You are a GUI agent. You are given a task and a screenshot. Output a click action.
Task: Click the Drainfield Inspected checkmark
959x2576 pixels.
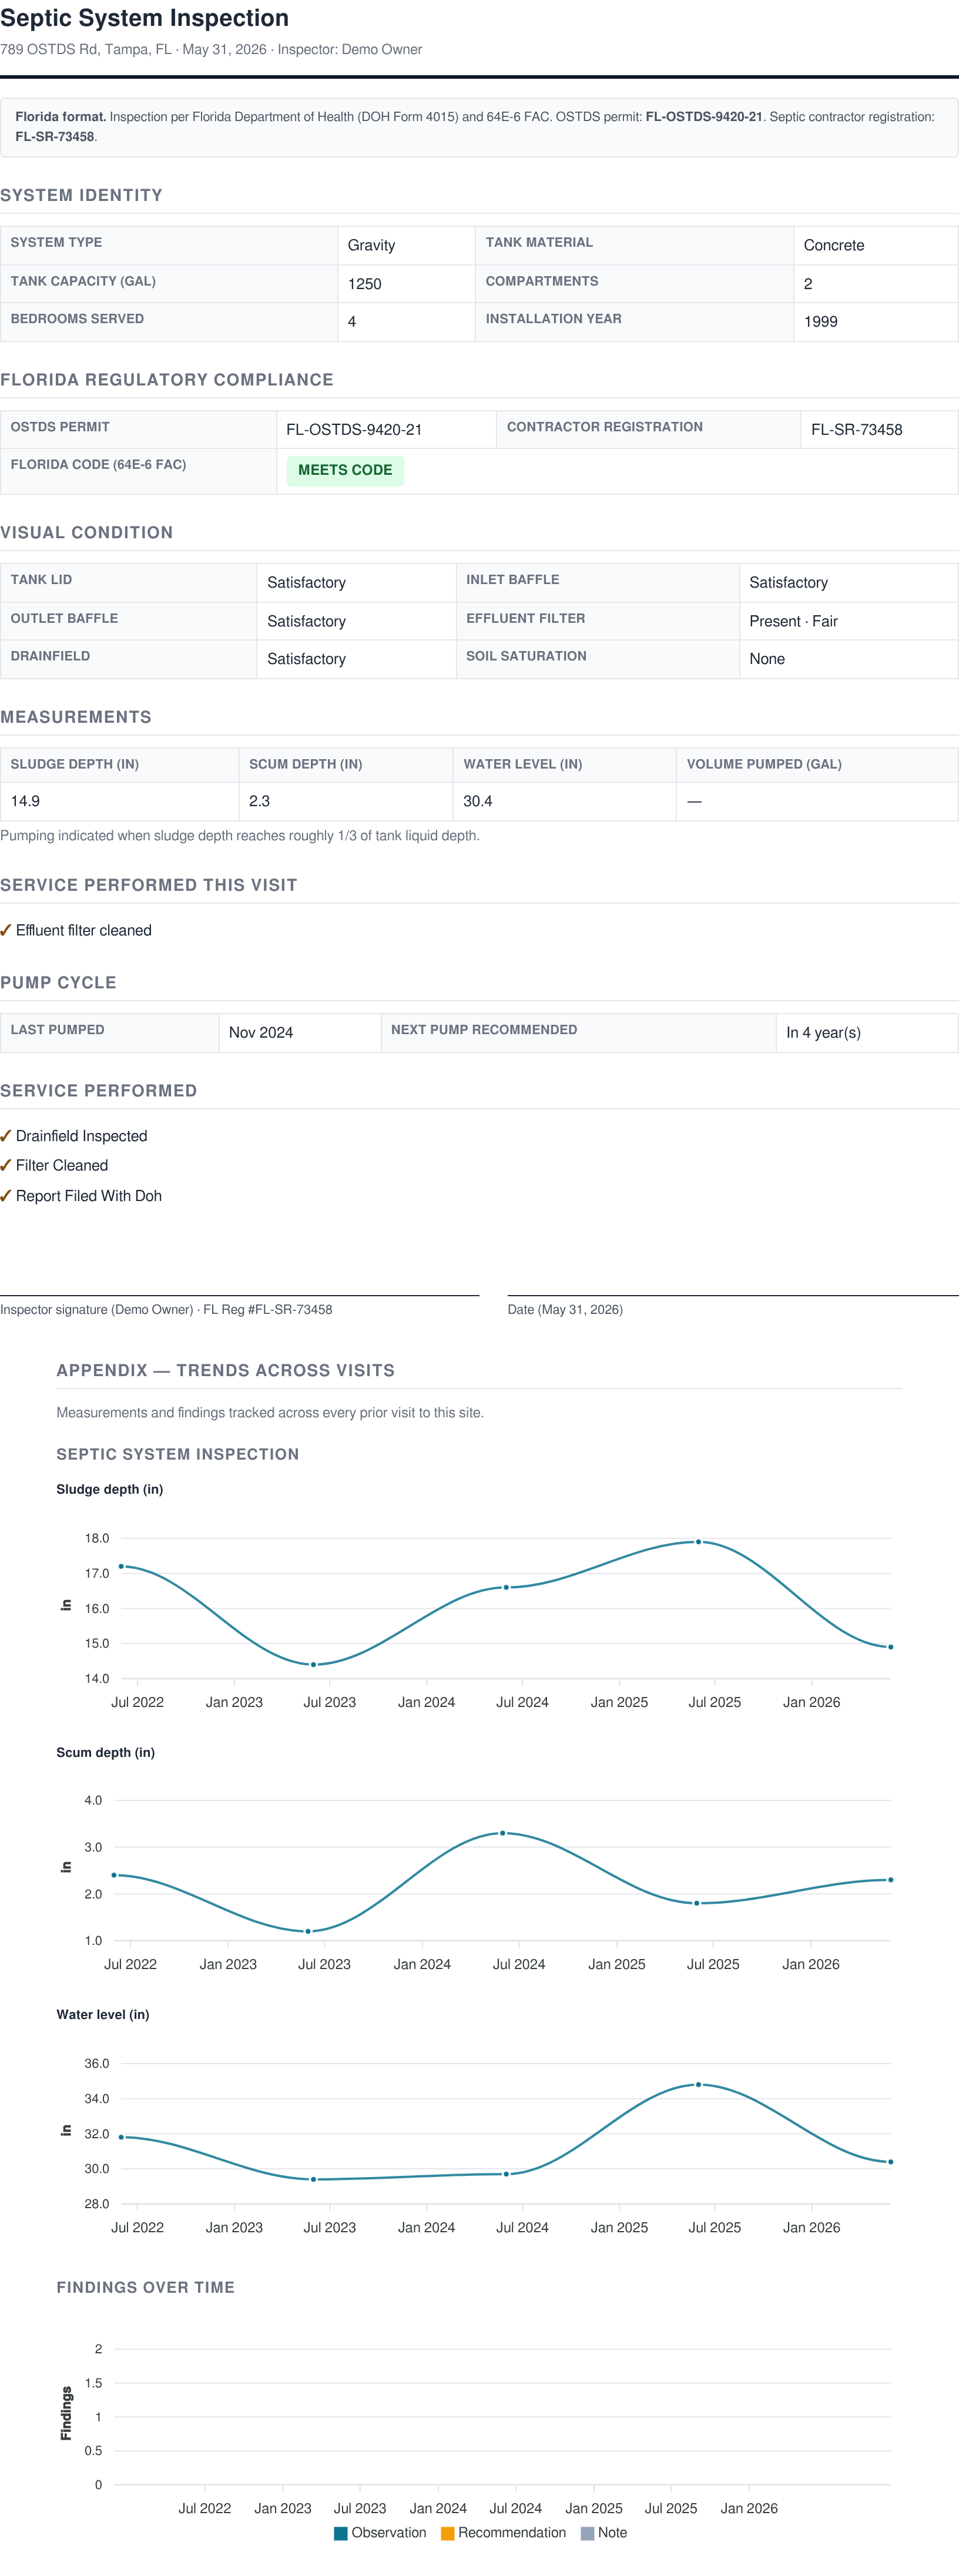(6, 1136)
